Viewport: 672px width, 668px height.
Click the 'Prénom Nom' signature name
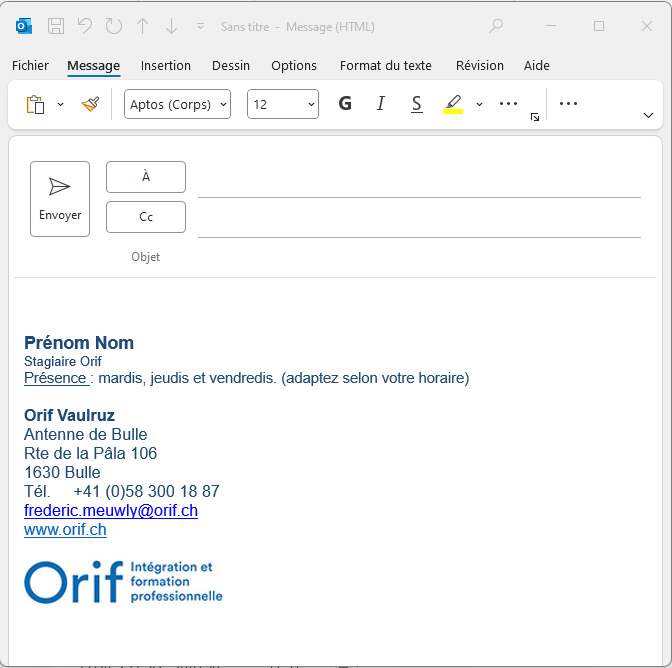point(79,343)
